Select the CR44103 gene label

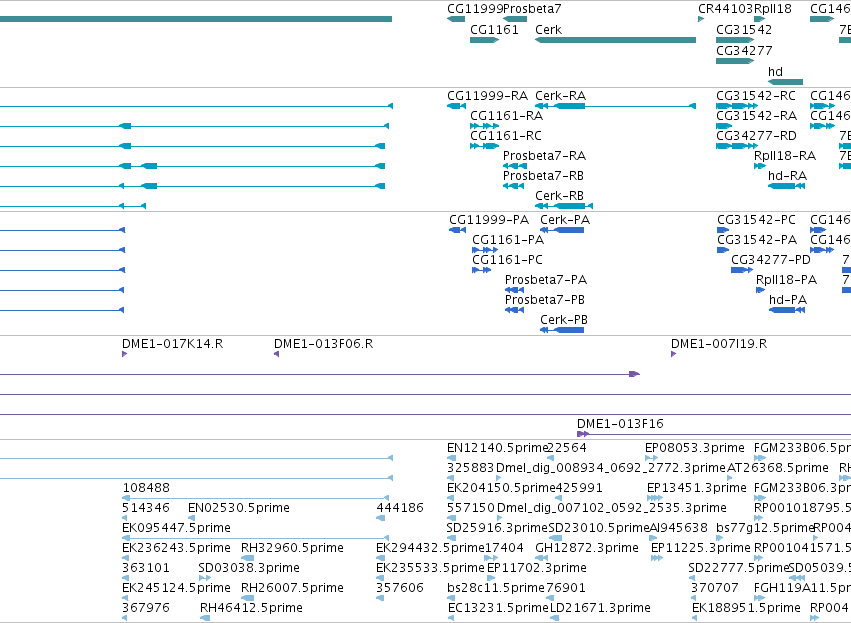click(726, 9)
